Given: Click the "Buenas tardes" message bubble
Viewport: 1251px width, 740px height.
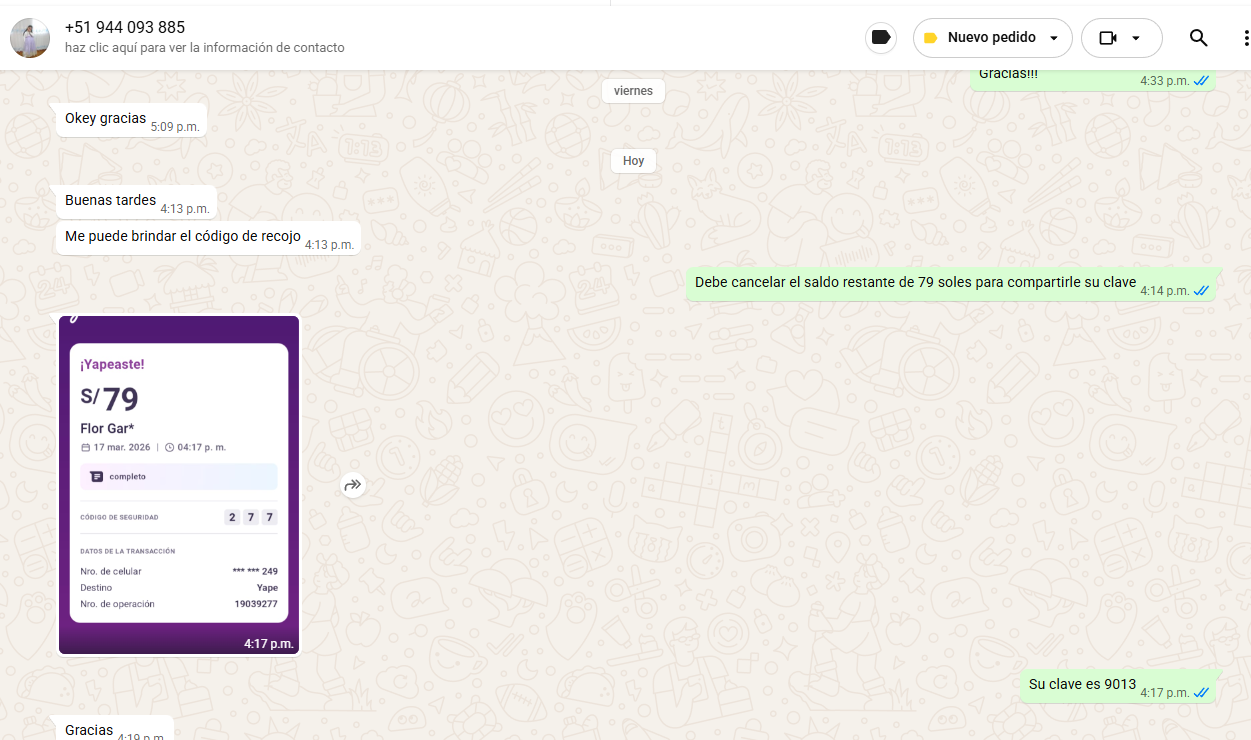Looking at the screenshot, I should point(110,201).
